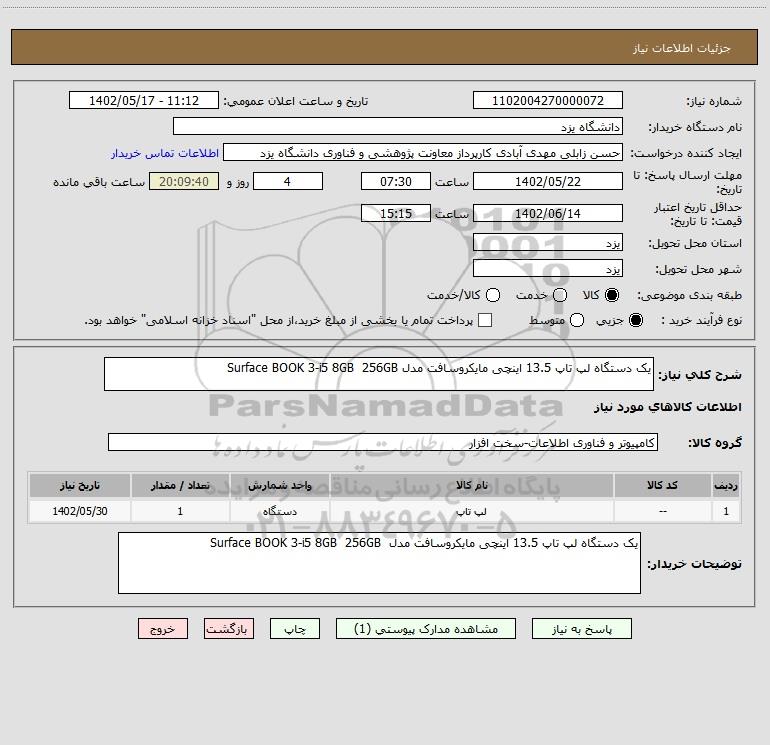Click the شماره نیاز field 1102004270000072

(x=548, y=100)
